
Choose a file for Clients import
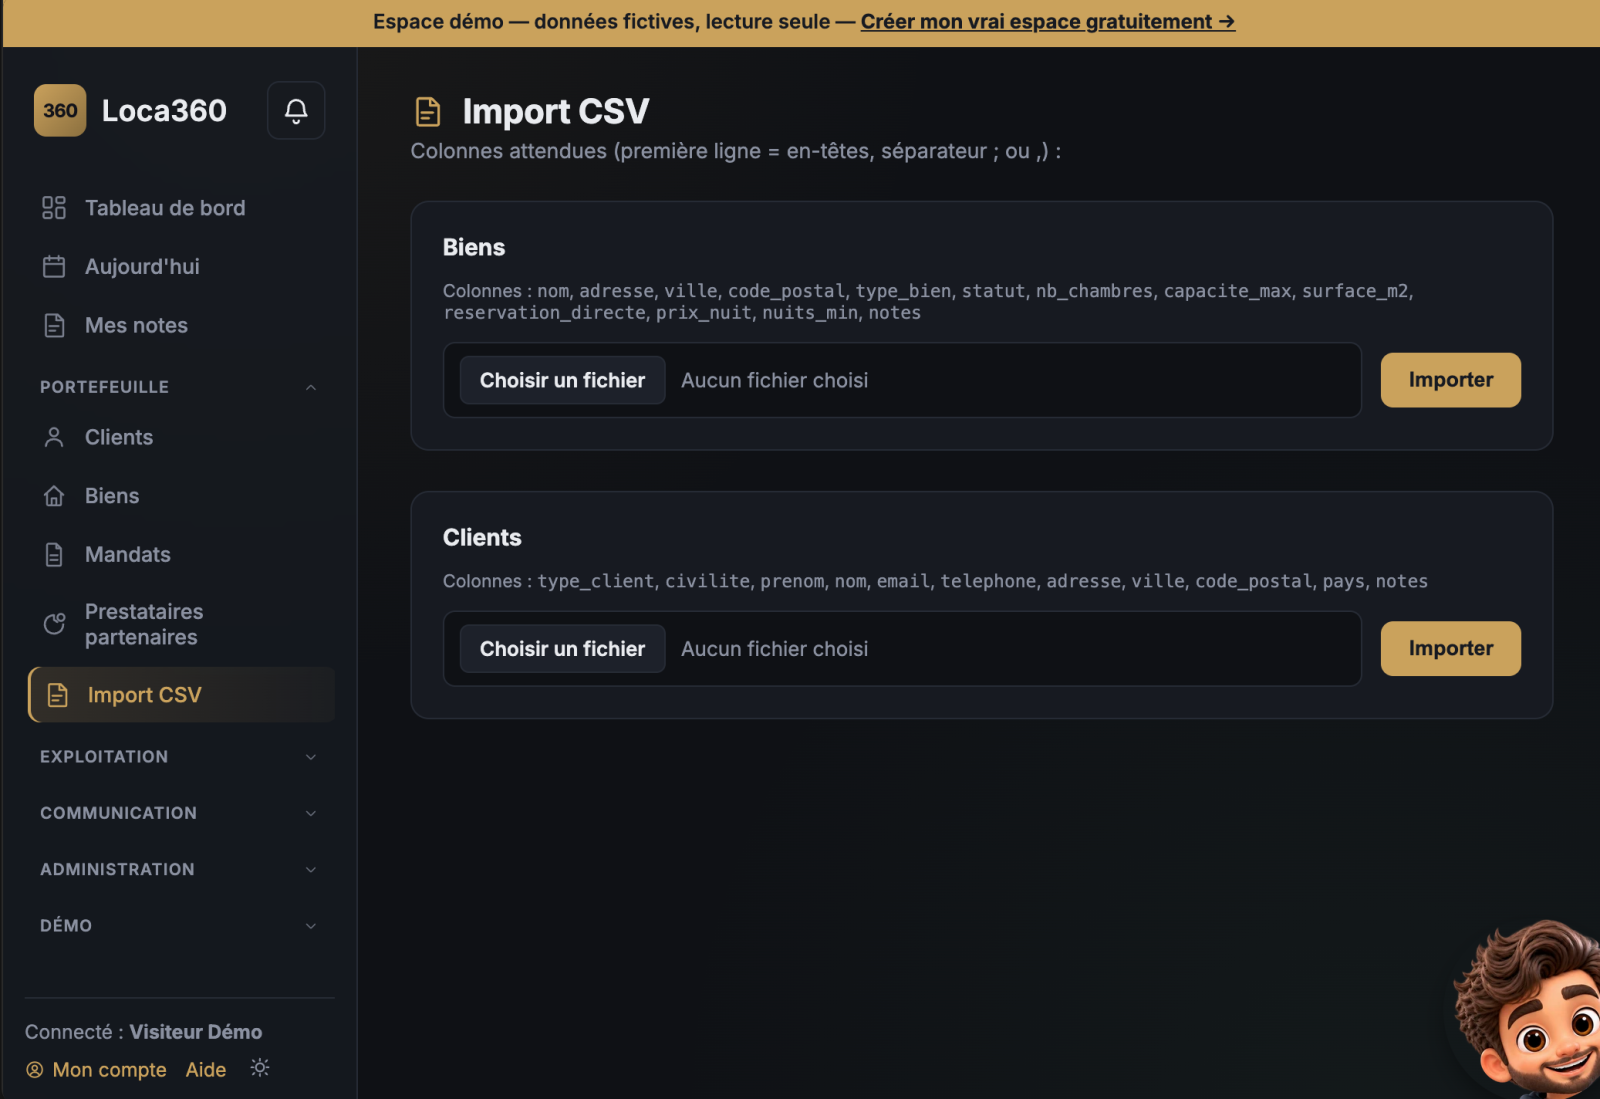(x=562, y=649)
